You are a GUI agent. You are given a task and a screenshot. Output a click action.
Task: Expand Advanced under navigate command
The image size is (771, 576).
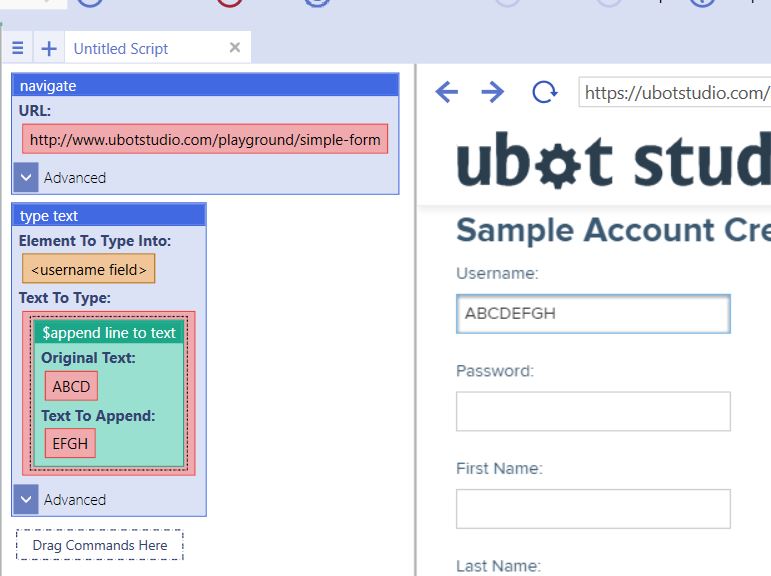pos(26,177)
